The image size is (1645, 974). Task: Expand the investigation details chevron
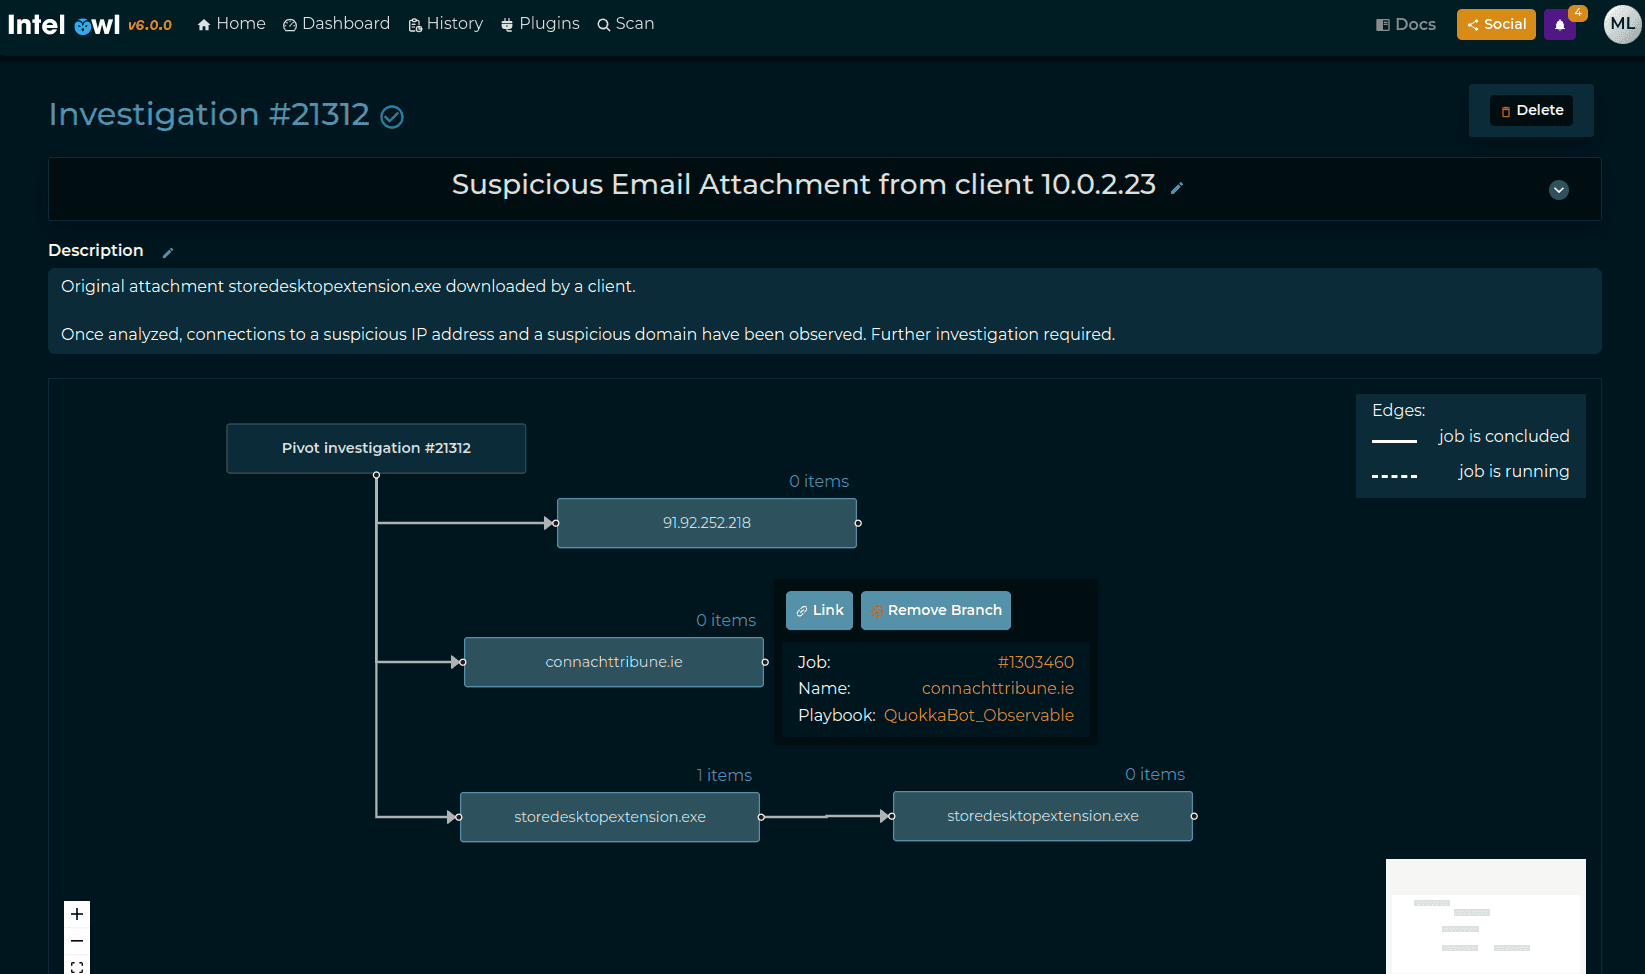(1558, 190)
